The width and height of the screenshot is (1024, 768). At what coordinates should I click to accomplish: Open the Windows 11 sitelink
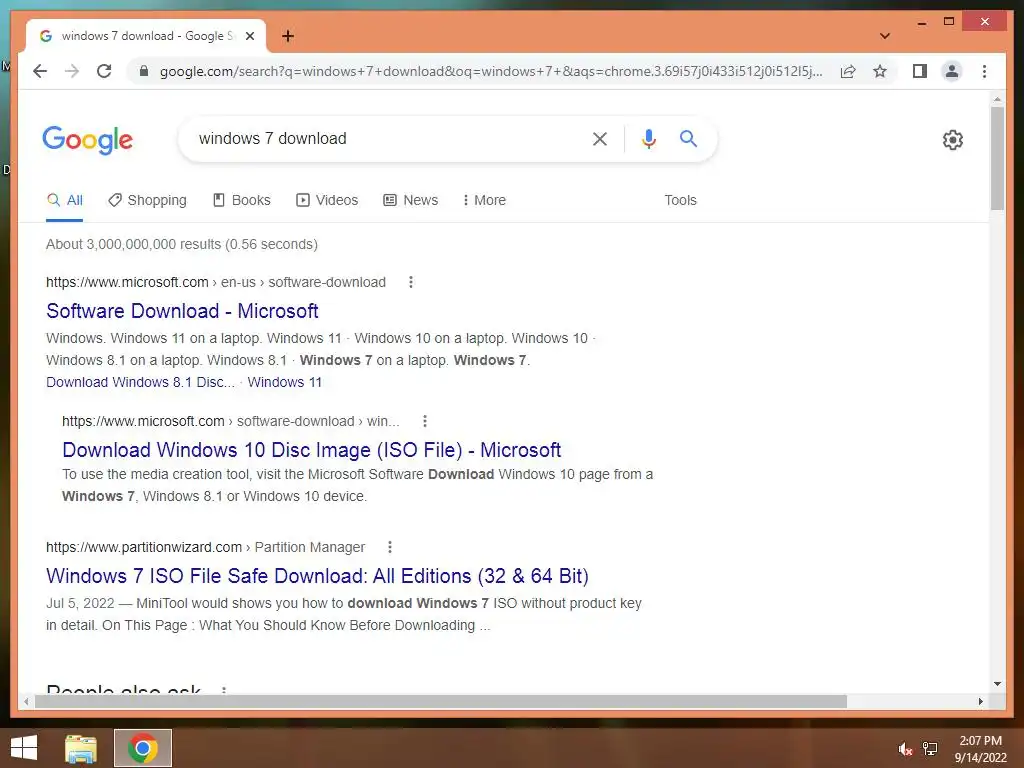point(285,382)
